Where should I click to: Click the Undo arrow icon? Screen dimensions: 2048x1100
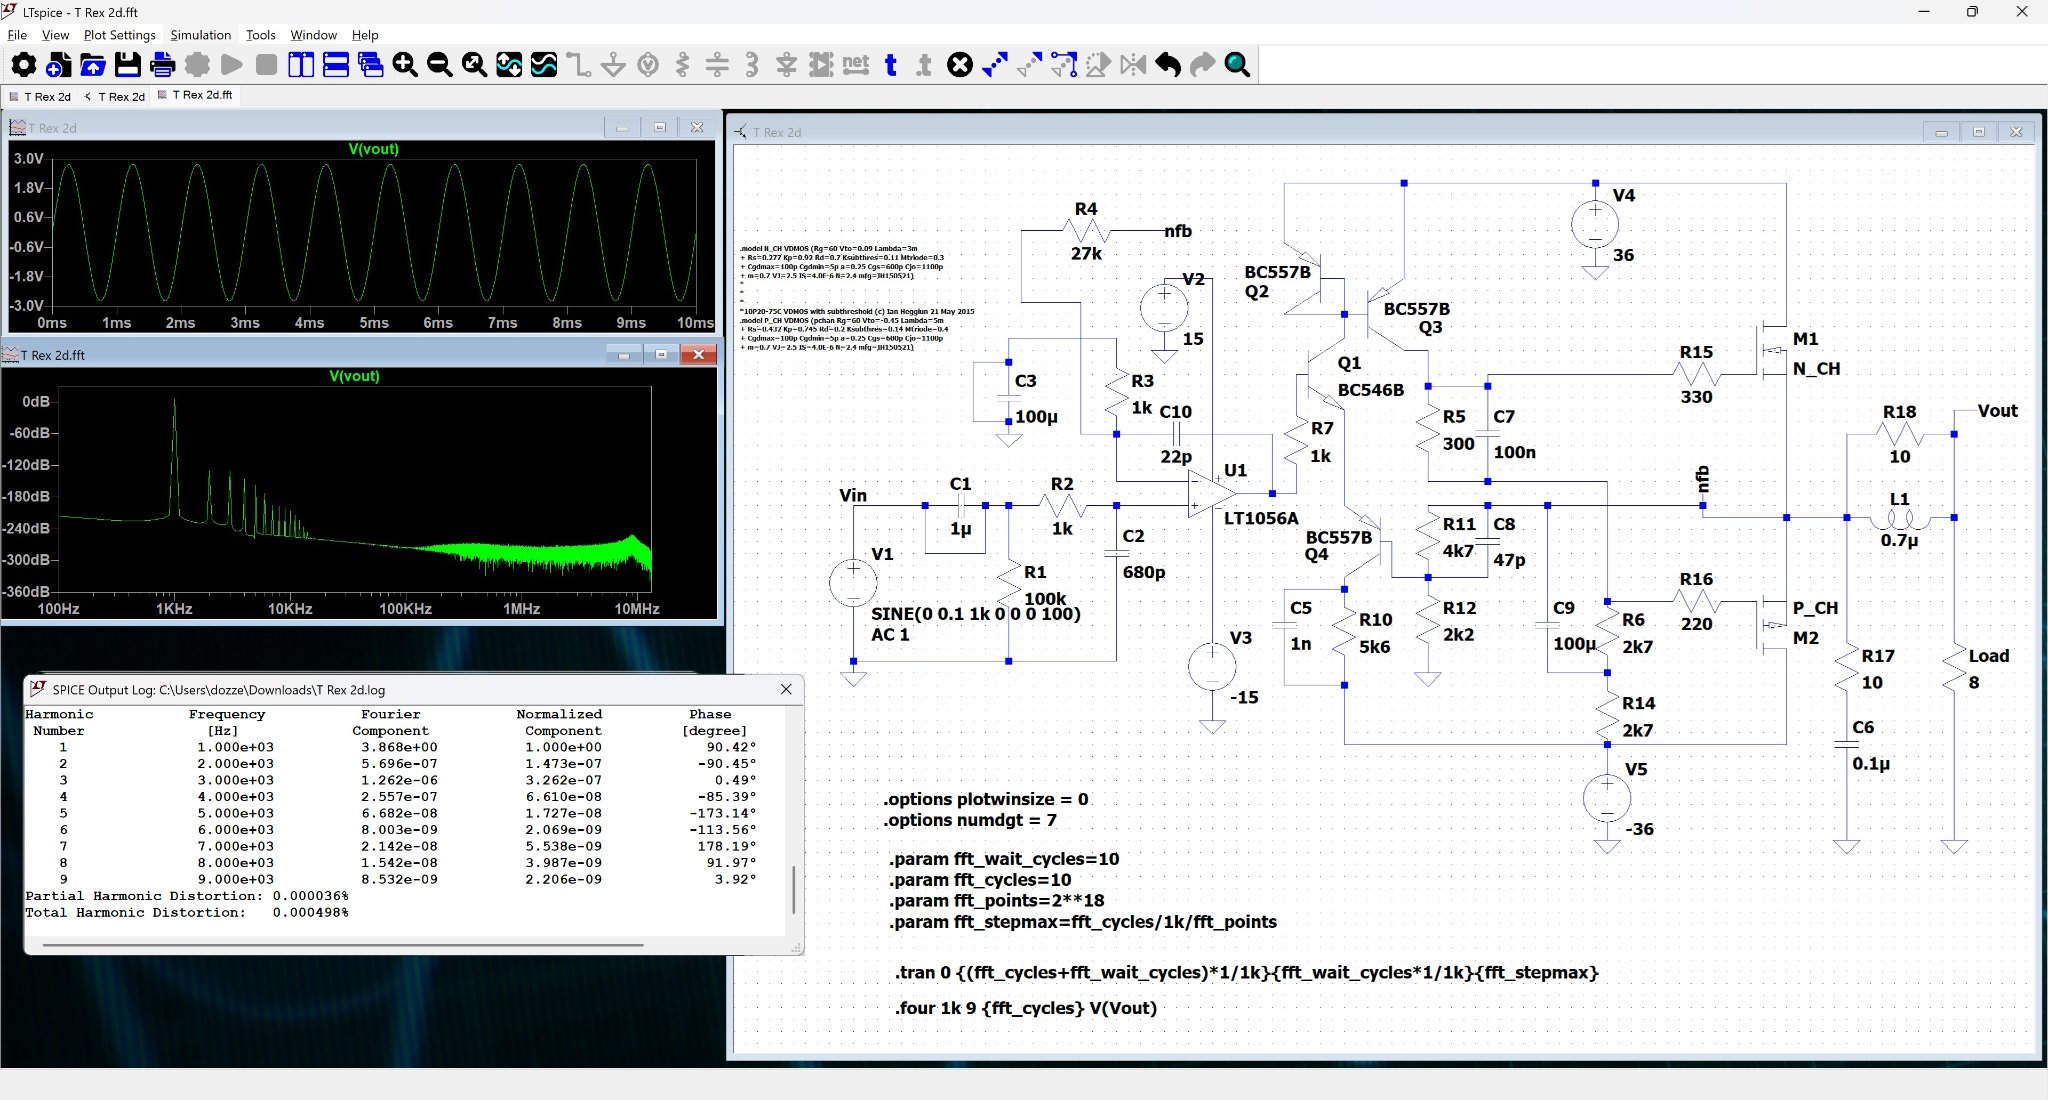tap(1168, 65)
